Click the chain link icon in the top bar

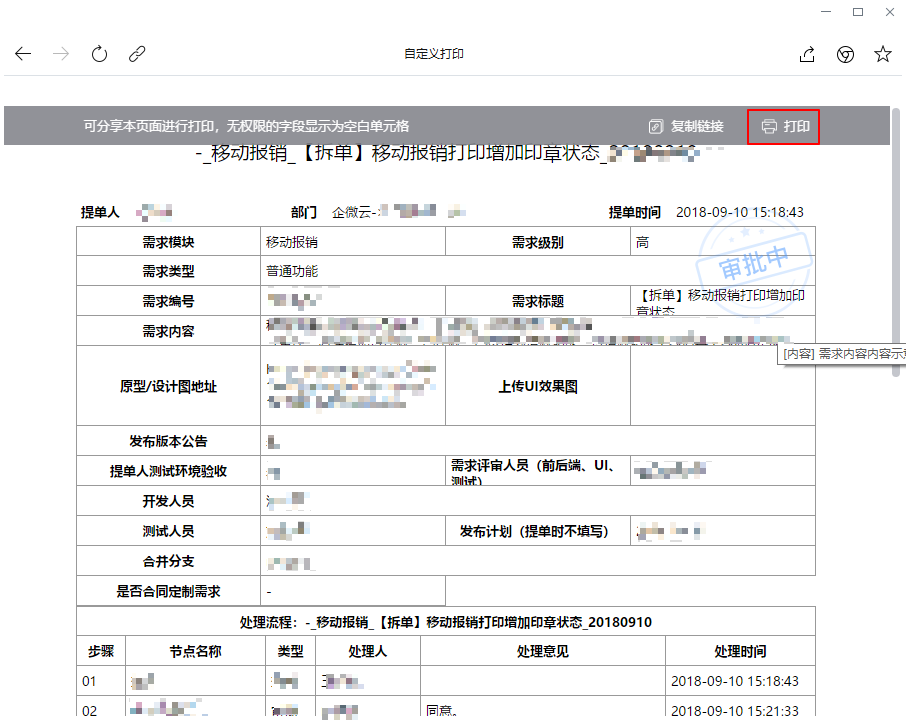(x=137, y=54)
